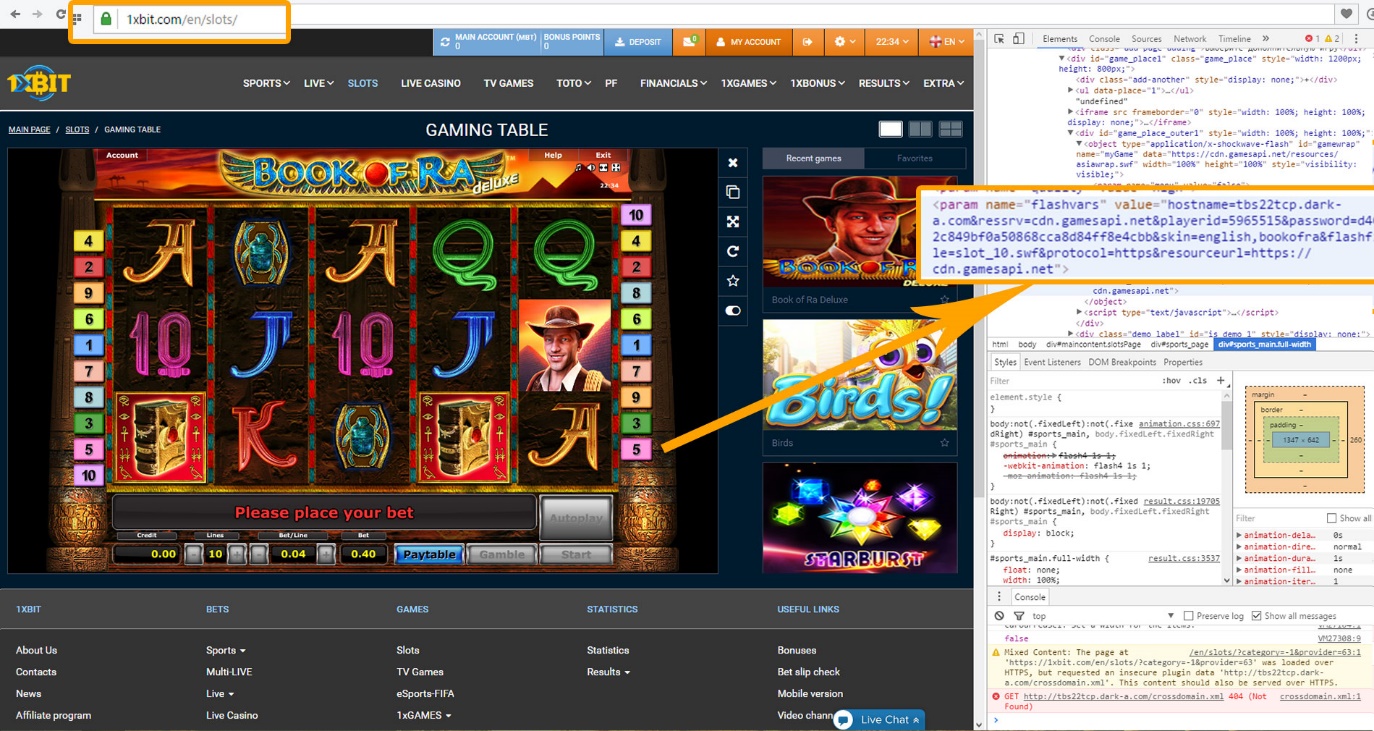Open the Starburst game thumbnail
The height and width of the screenshot is (731, 1374).
point(860,518)
